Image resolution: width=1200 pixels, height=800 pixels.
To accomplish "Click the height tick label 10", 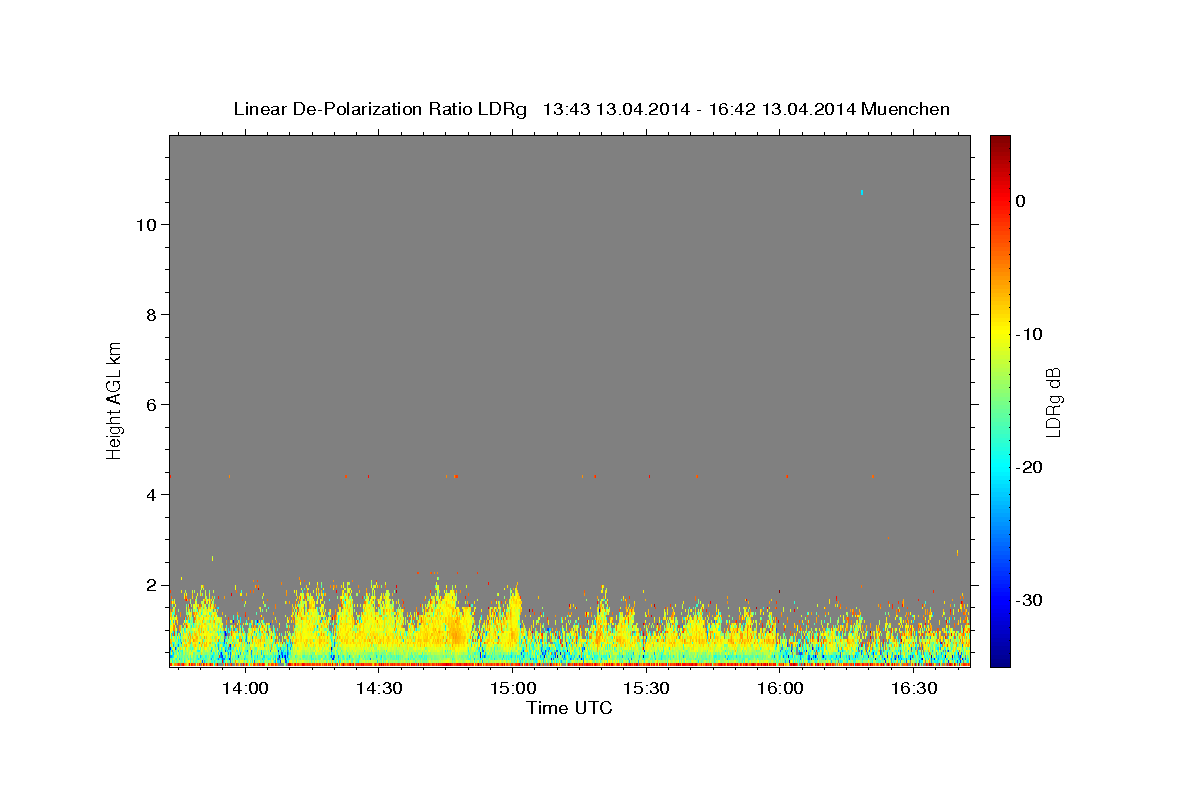I will (146, 224).
